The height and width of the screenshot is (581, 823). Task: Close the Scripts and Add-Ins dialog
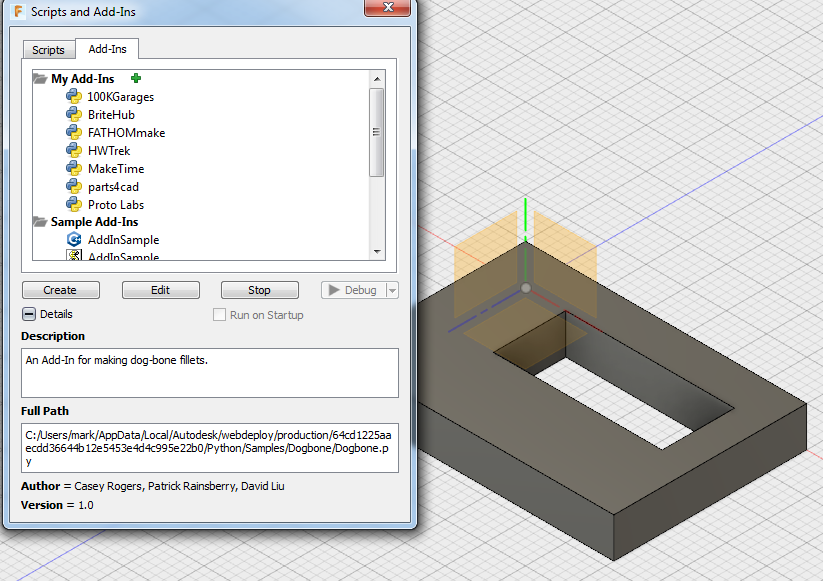tap(387, 7)
